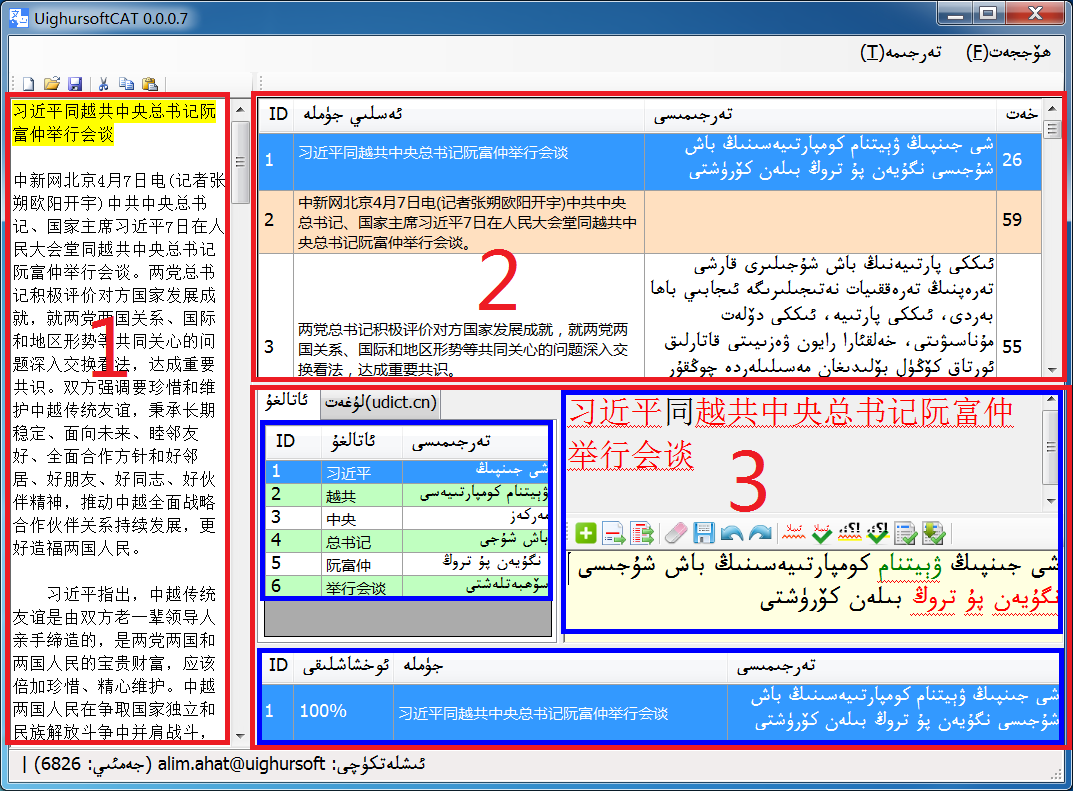The width and height of the screenshot is (1073, 791).
Task: Click the segment table scrollbar up arrow
Action: [1052, 108]
